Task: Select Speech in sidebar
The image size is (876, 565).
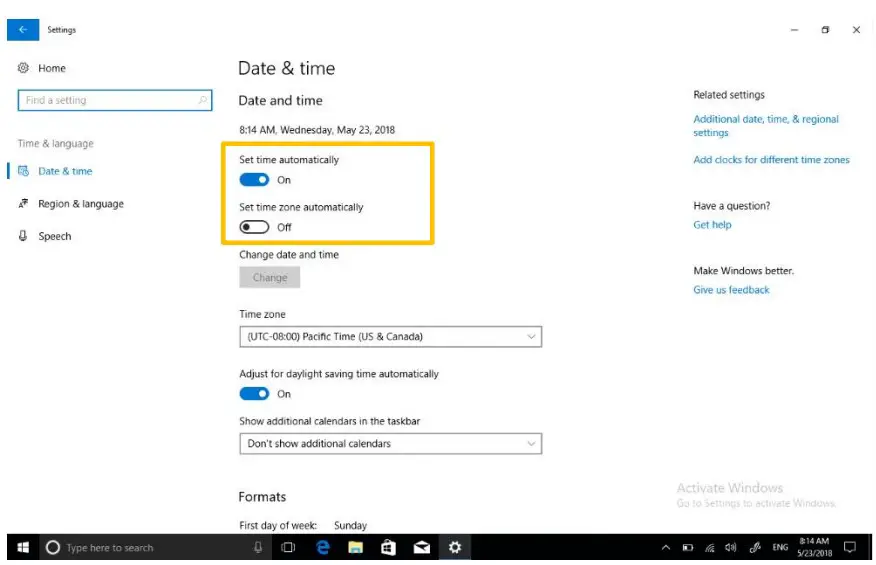Action: point(55,236)
